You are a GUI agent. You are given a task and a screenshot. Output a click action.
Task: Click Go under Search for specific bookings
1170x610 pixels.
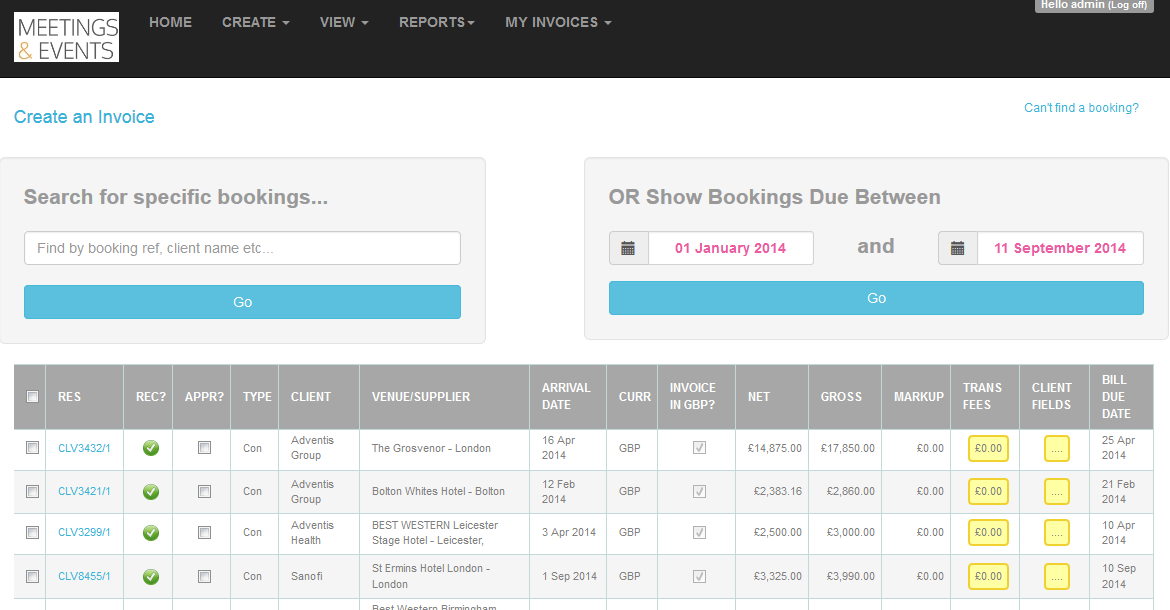click(x=243, y=302)
